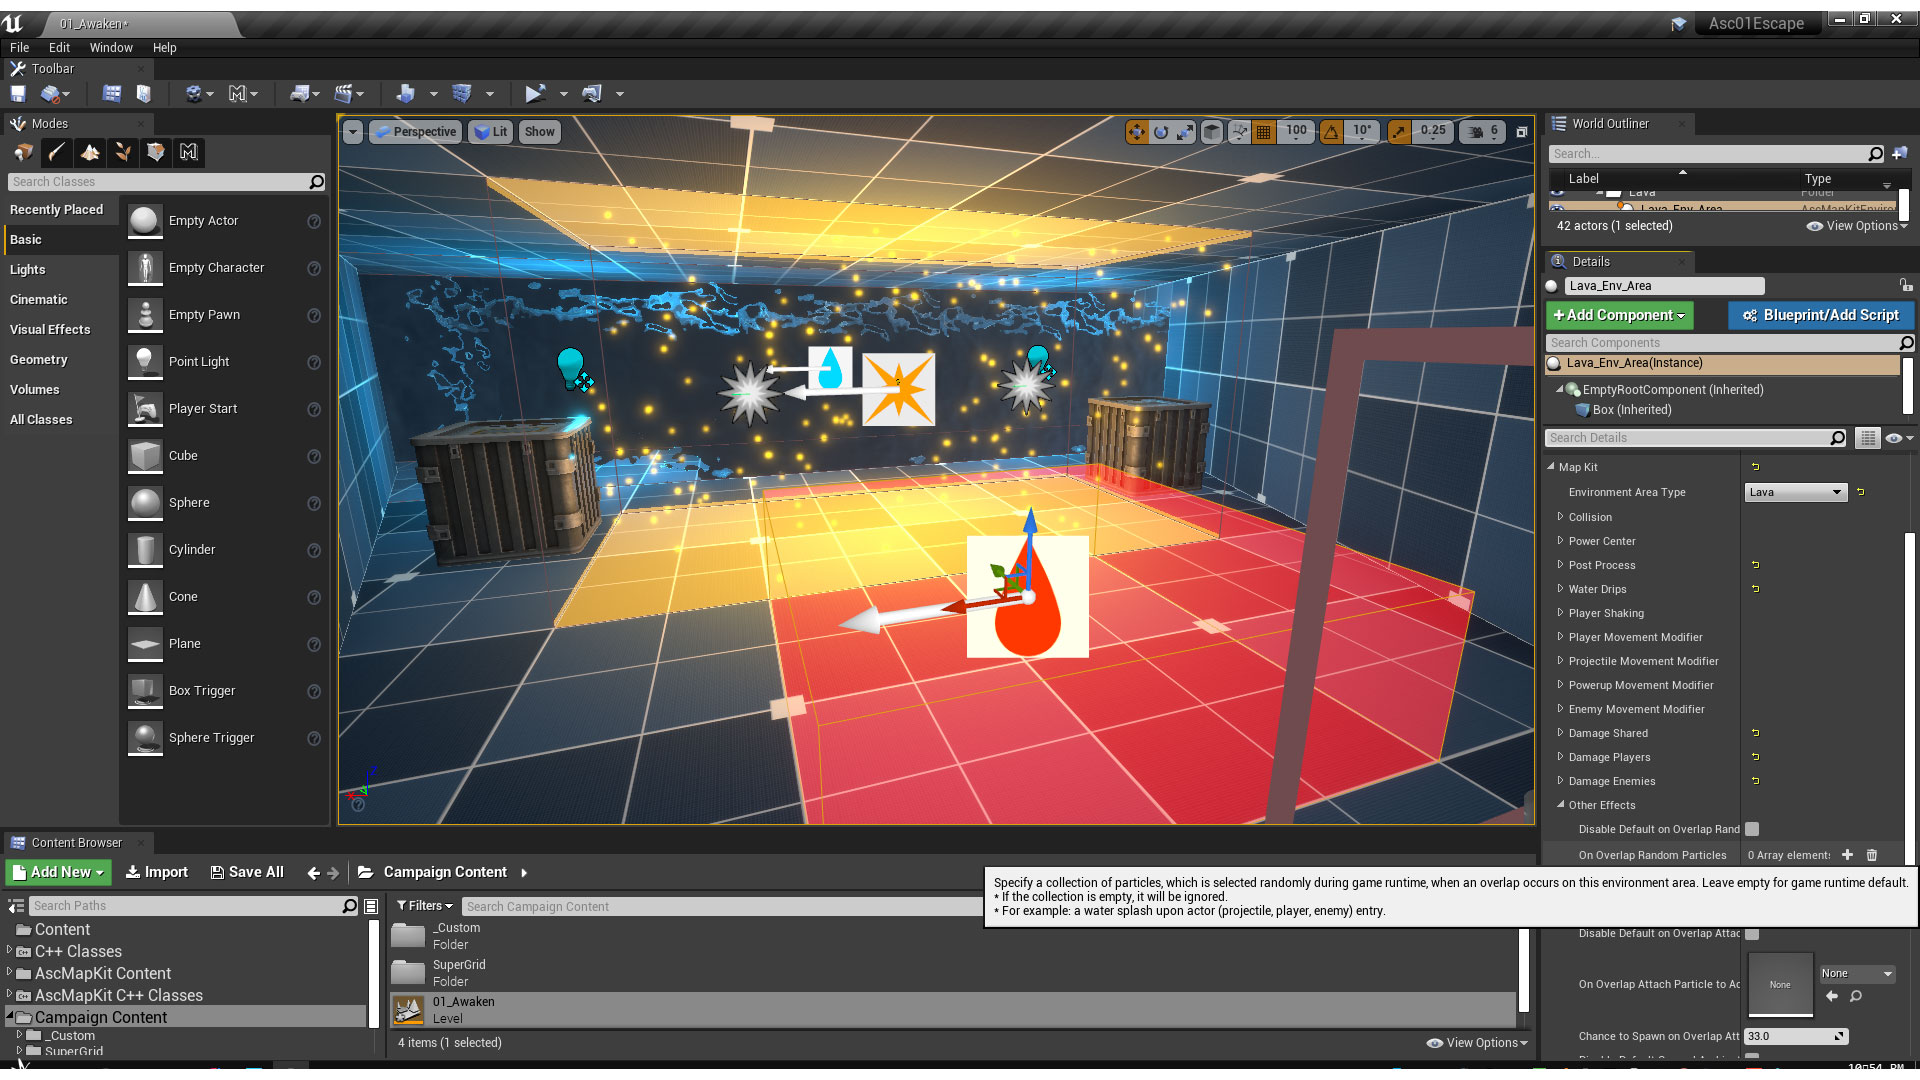Screen dimensions: 1920x1080
Task: Click the Blueprint/Add Script button
Action: 1820,315
